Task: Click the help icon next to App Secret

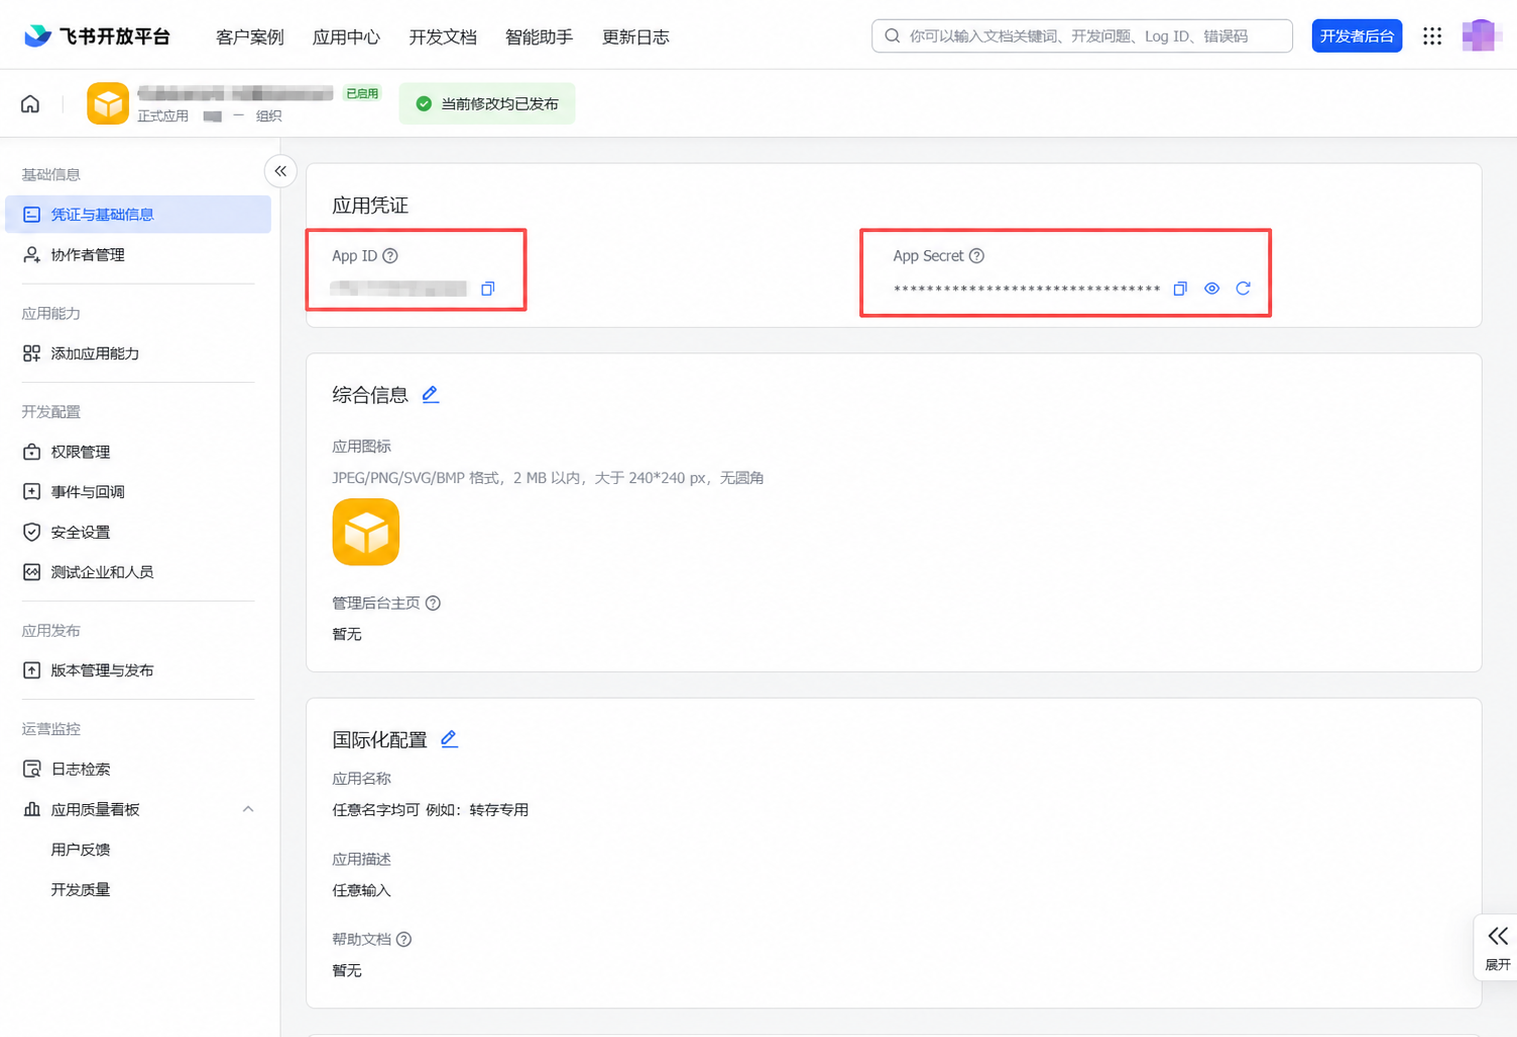Action: point(977,256)
